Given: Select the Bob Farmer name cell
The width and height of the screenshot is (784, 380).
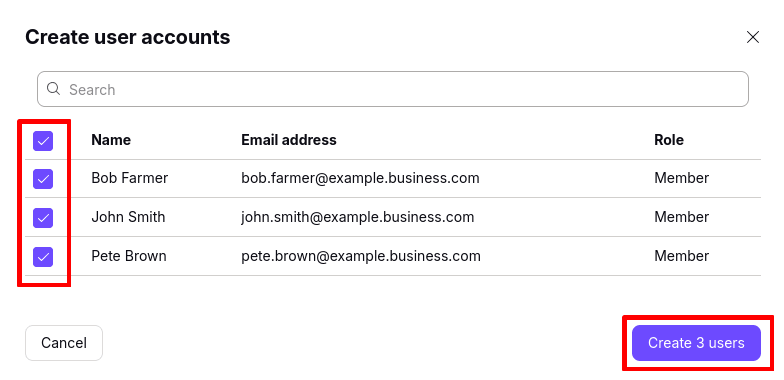Looking at the screenshot, I should pos(130,178).
